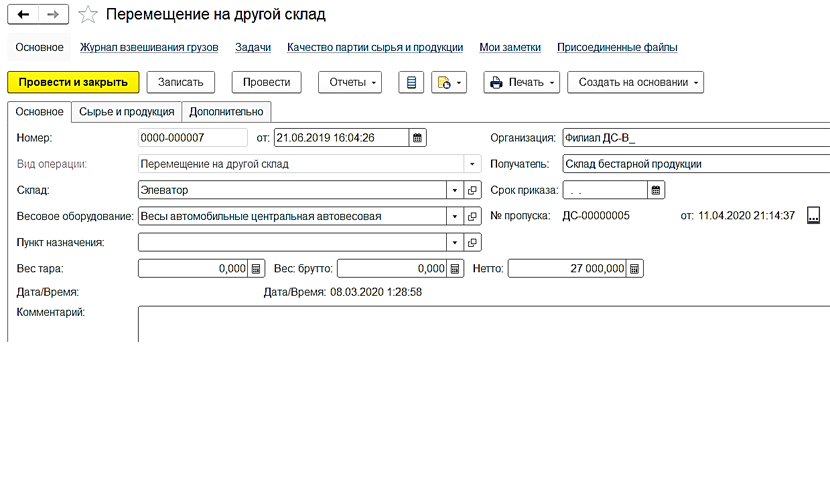Switch to Сырье и продукция tab
The width and height of the screenshot is (830, 498).
coord(127,112)
